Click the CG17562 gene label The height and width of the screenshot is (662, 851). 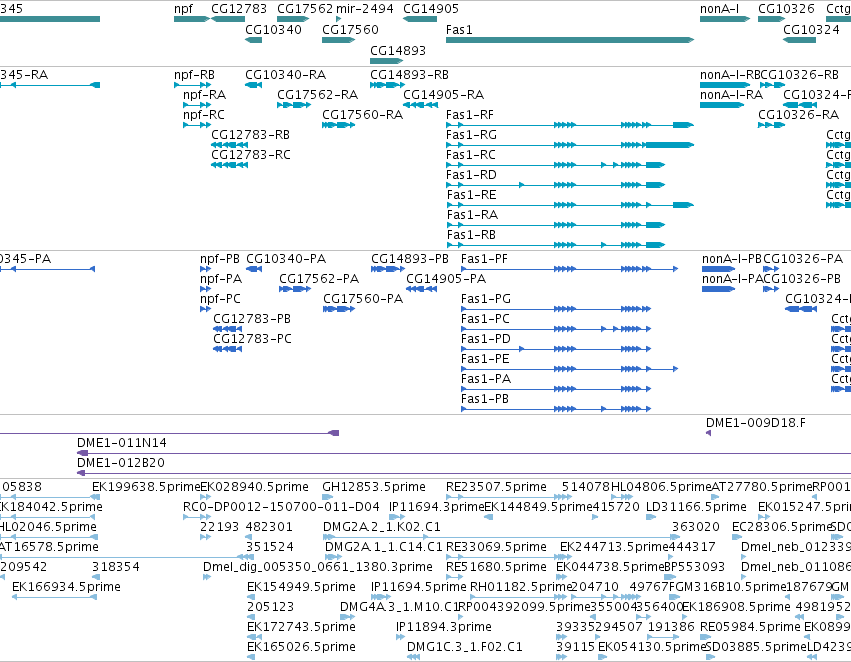305,9
